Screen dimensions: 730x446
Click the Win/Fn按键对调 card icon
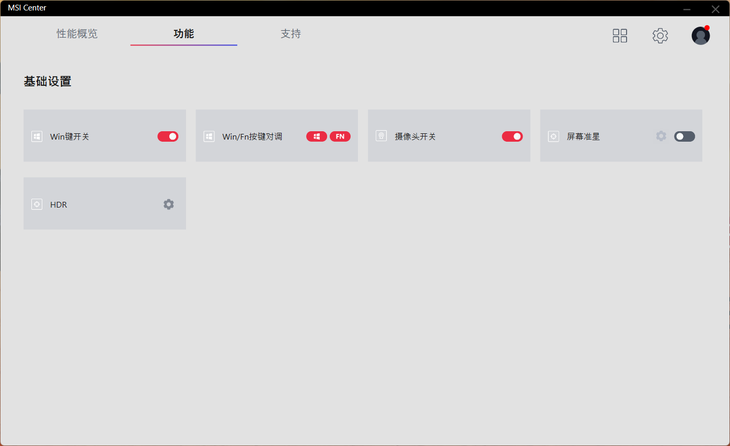[x=209, y=136]
